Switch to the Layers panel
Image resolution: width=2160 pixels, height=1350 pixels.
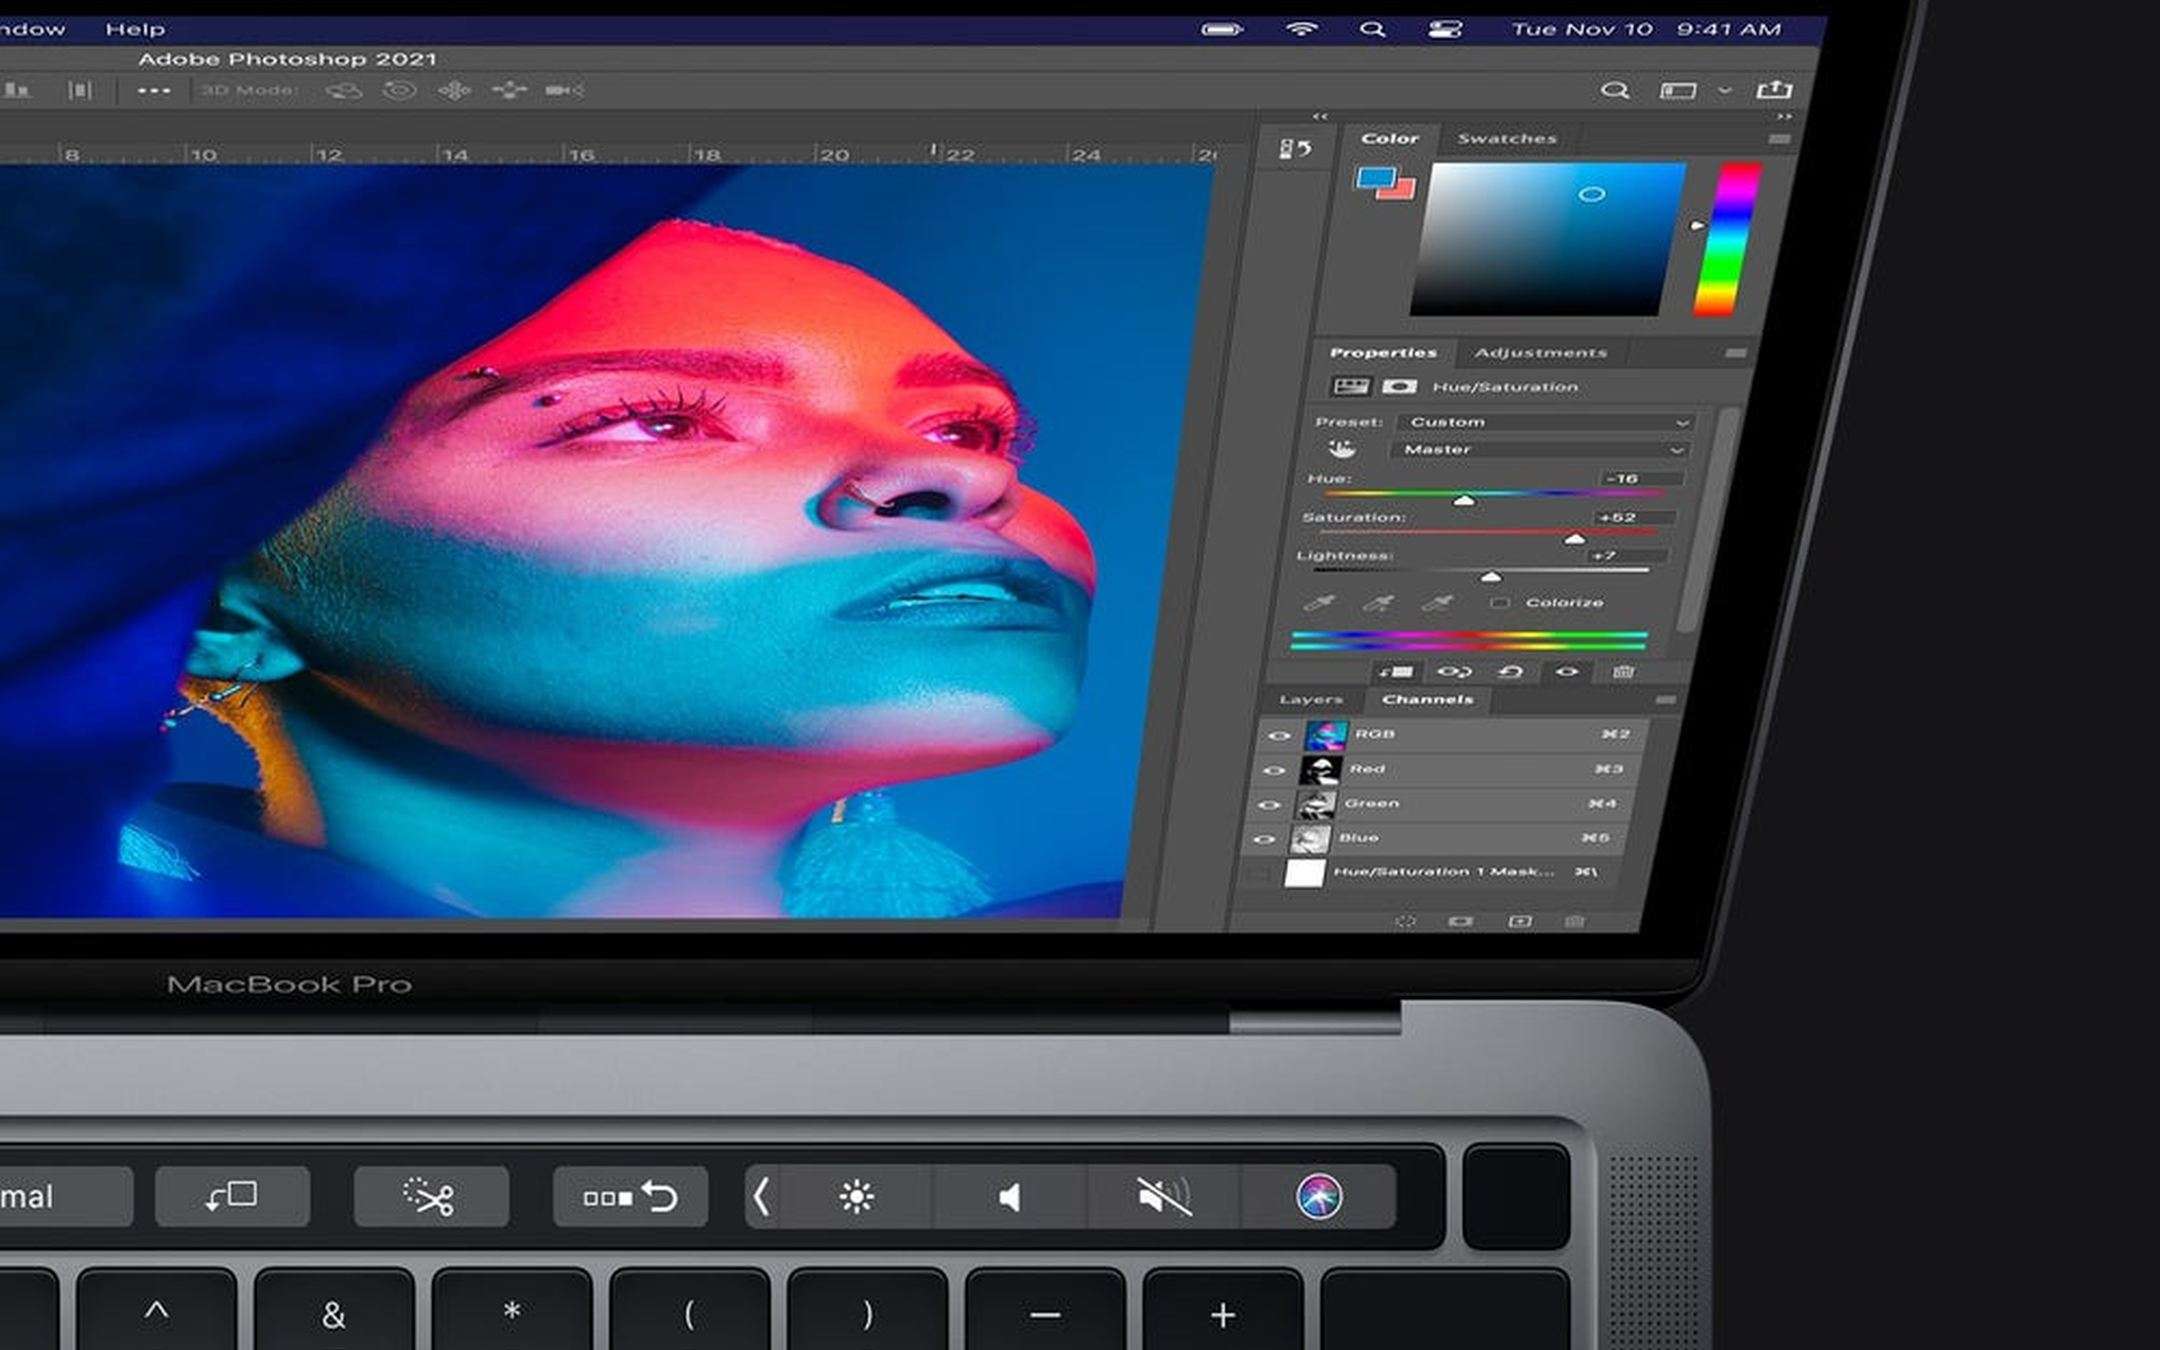[x=1312, y=700]
